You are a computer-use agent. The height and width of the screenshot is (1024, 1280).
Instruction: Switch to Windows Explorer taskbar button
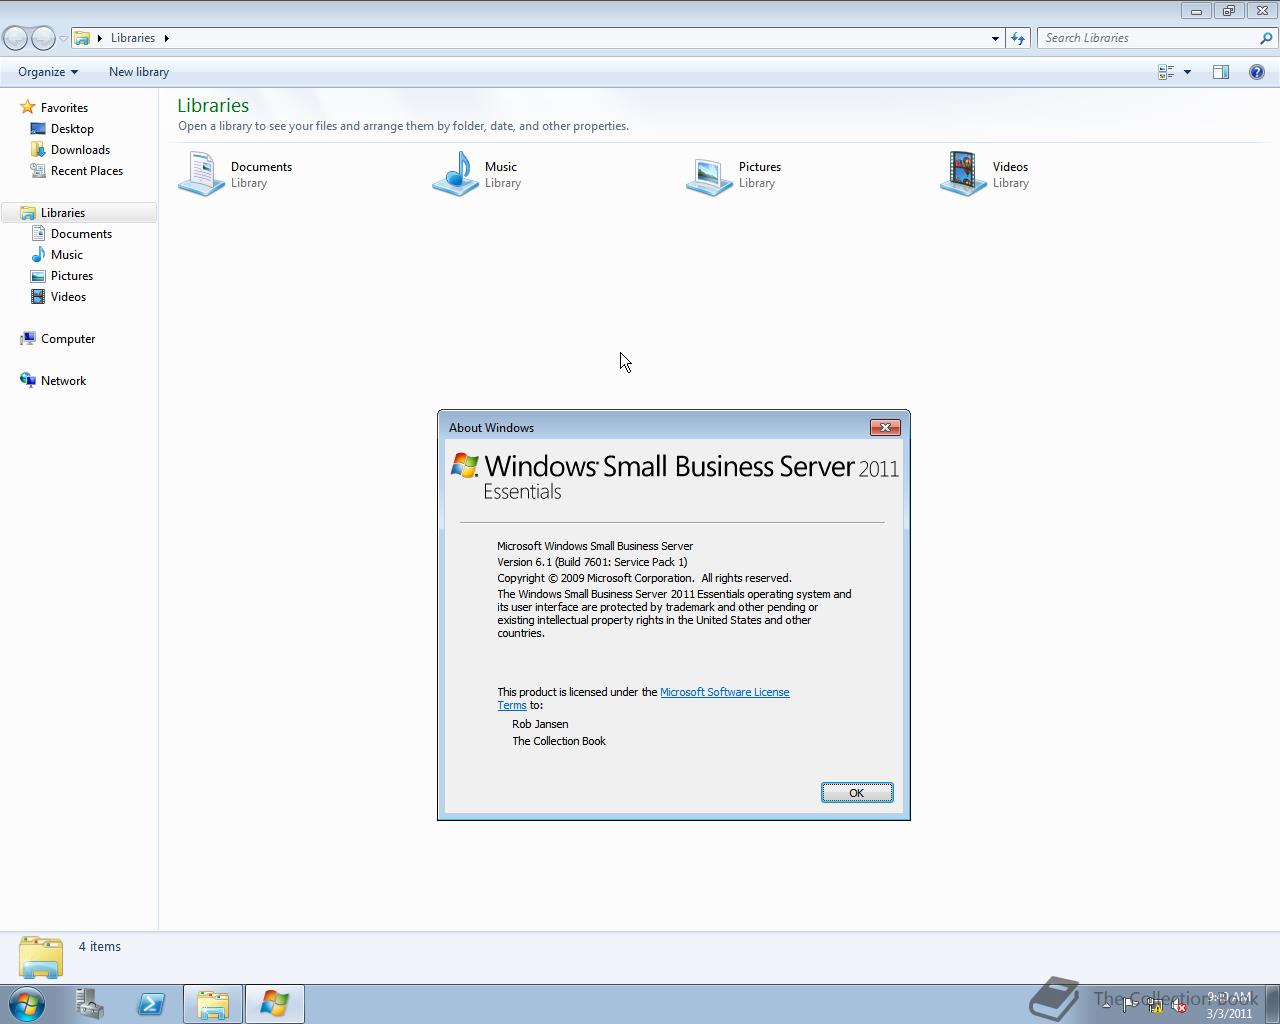click(x=212, y=1004)
